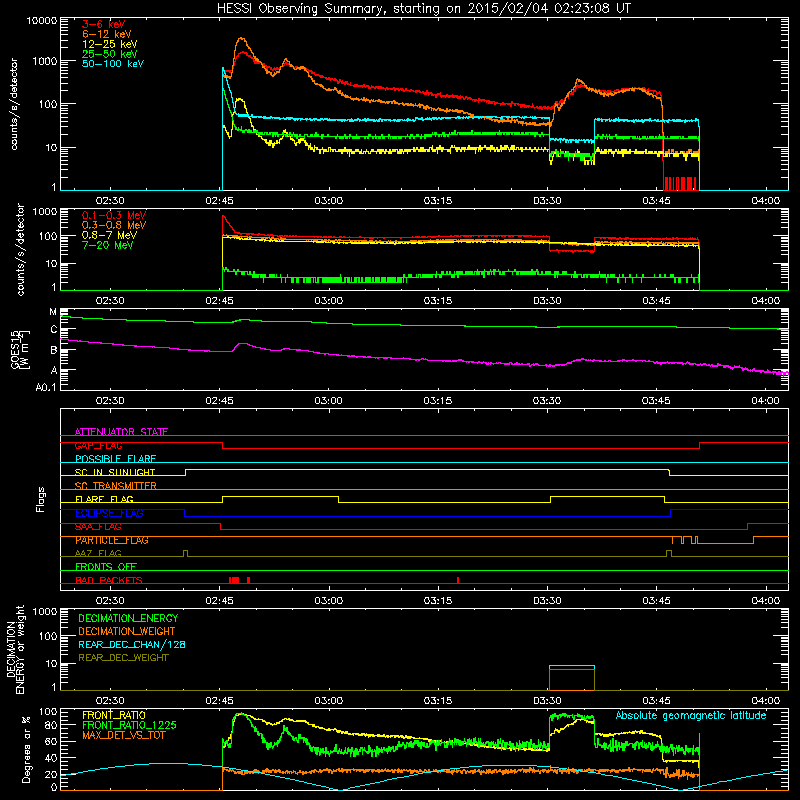Image resolution: width=800 pixels, height=800 pixels.
Task: Click the 03:15 tick label under Flags panel
Action: click(x=438, y=600)
